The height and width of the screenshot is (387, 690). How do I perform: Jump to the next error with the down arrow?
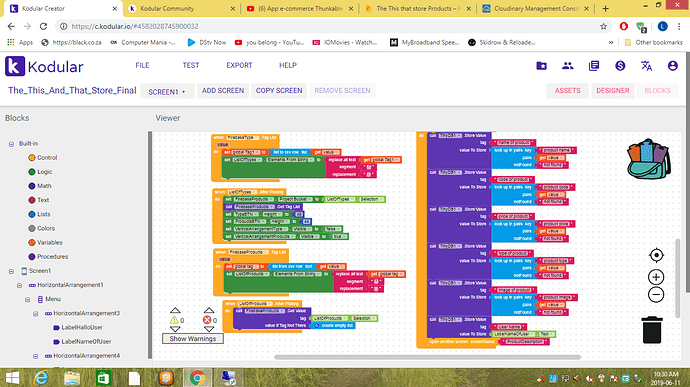209,329
